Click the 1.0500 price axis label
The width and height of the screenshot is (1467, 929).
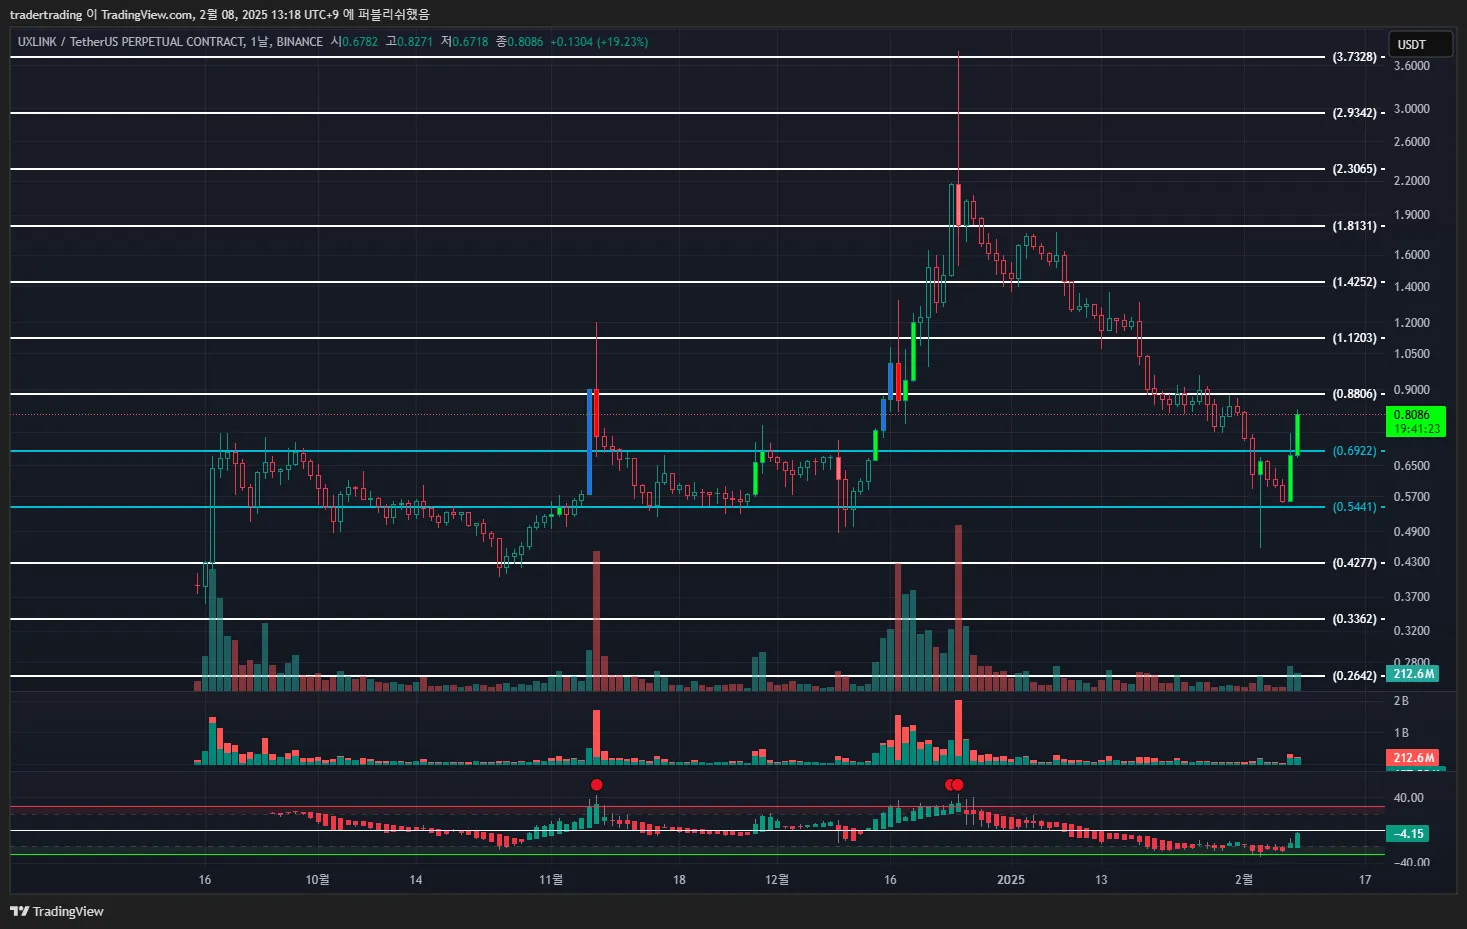click(x=1411, y=354)
